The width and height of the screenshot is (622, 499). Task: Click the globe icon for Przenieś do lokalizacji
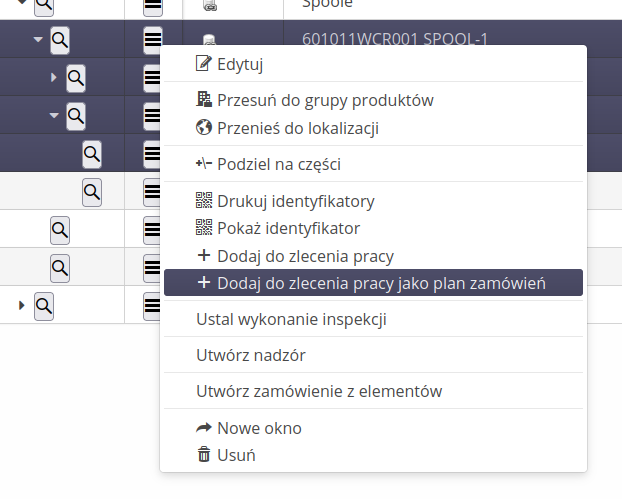204,128
